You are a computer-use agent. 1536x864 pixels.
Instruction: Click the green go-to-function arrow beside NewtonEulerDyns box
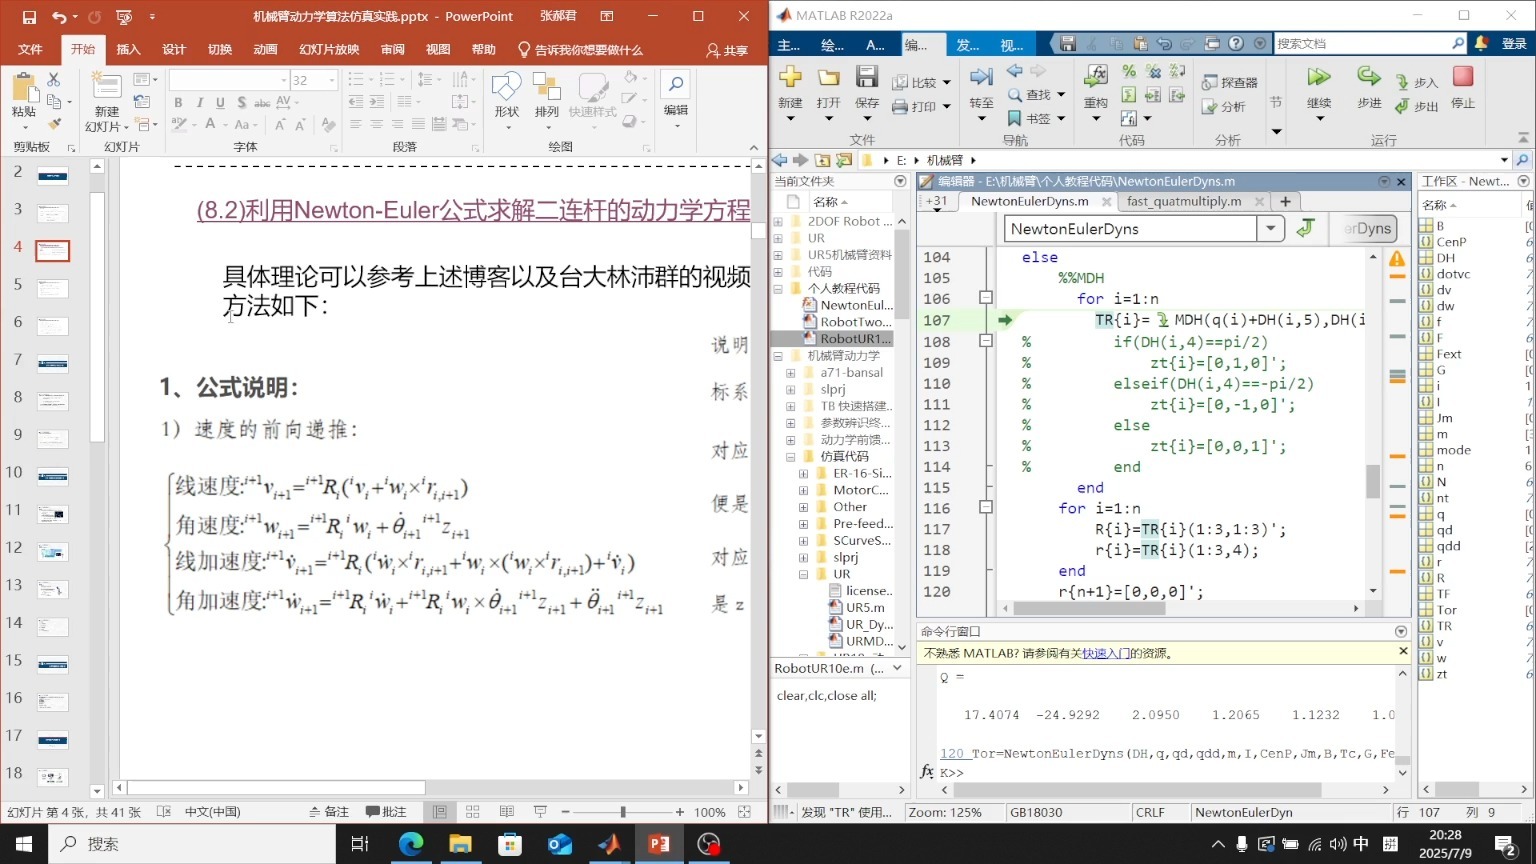[x=1305, y=228]
